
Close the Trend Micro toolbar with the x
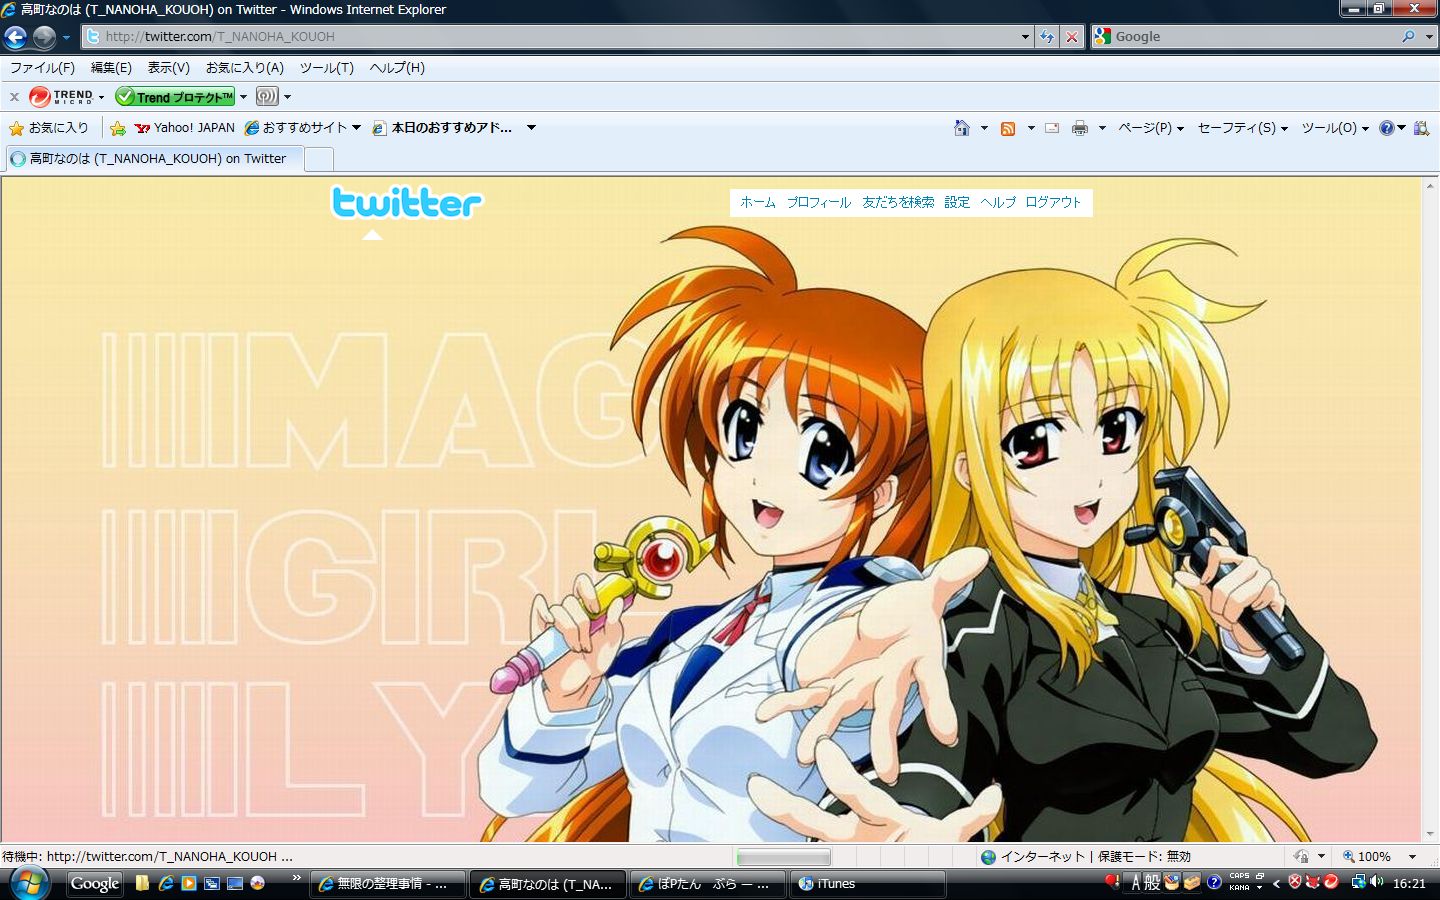[14, 97]
